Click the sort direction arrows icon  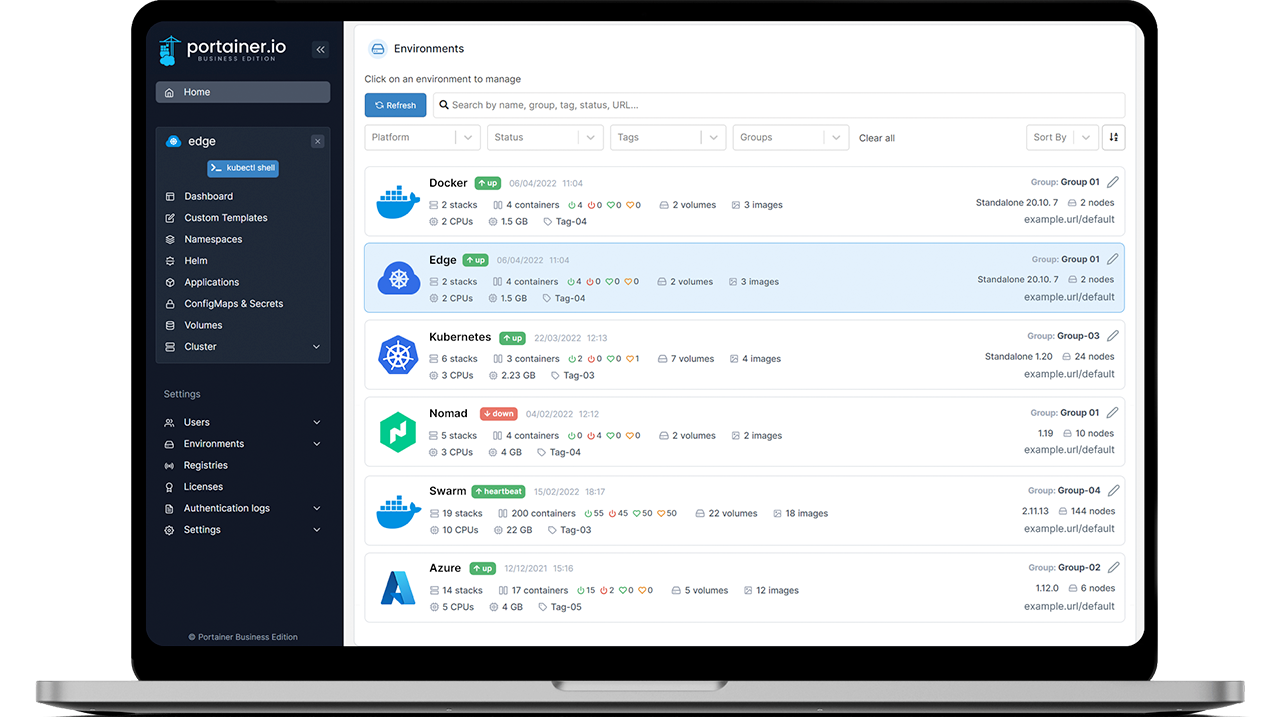[1113, 137]
